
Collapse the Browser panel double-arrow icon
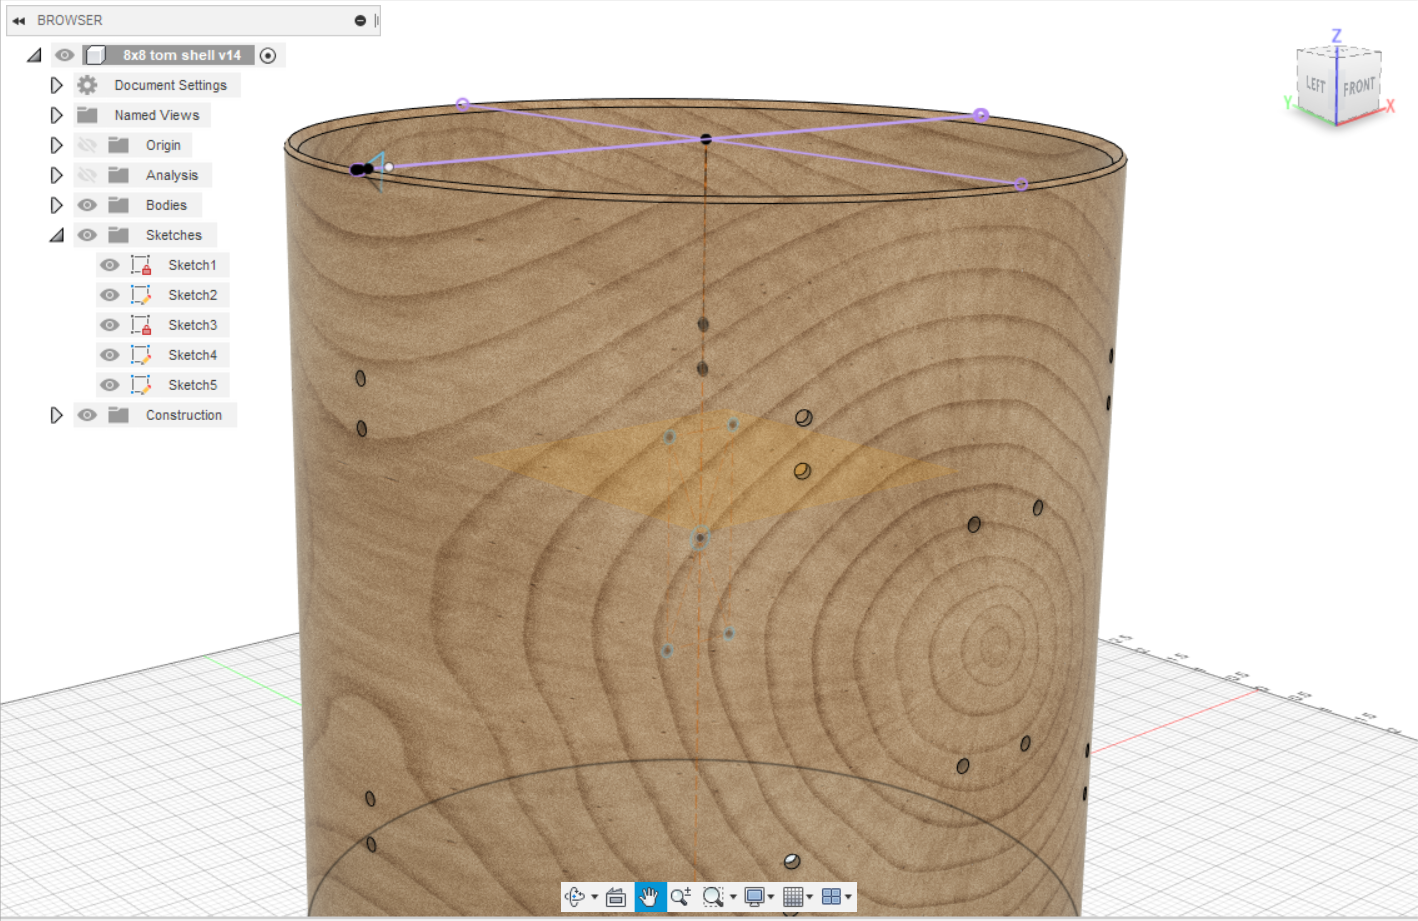tap(18, 20)
